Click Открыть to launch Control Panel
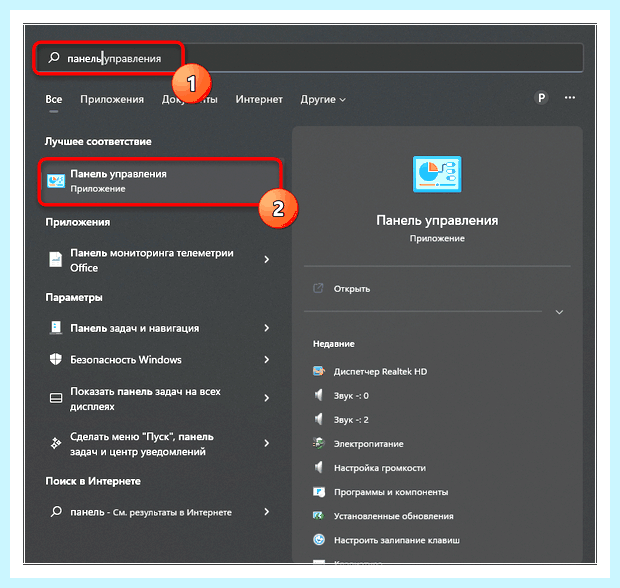Viewport: 620px width, 588px height. (x=352, y=289)
